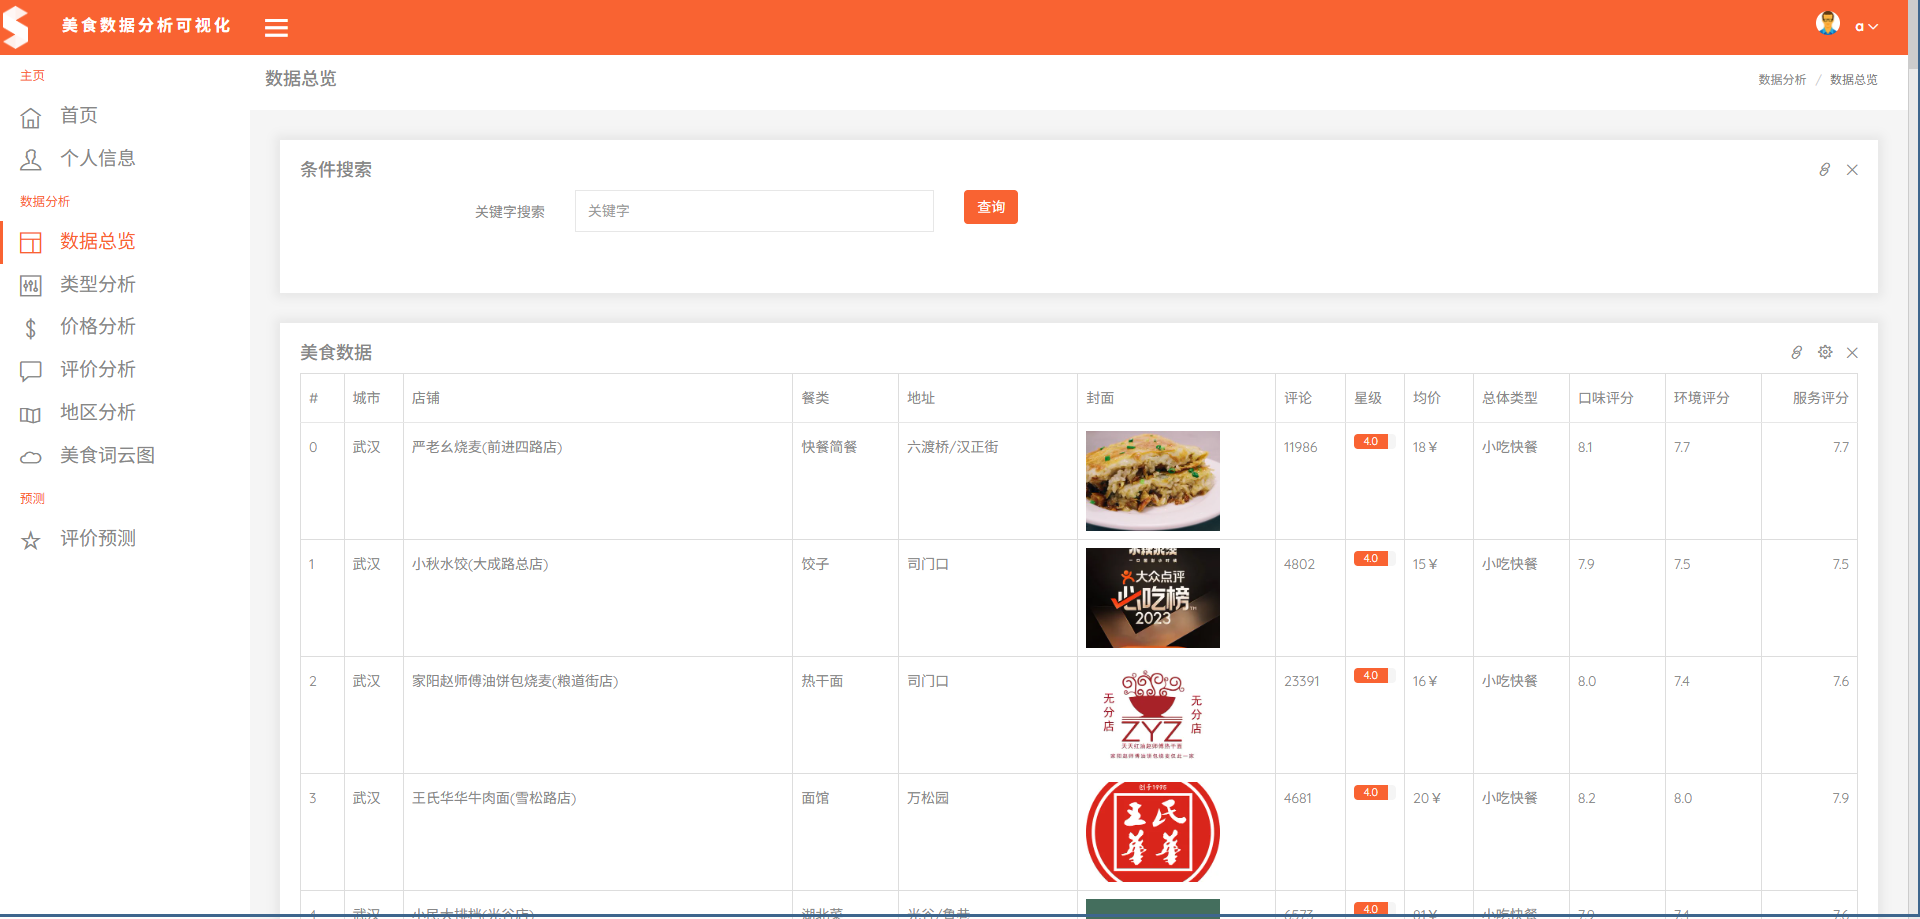This screenshot has width=1920, height=919.
Task: Click the person icon beside 个人信息
Action: [31, 160]
